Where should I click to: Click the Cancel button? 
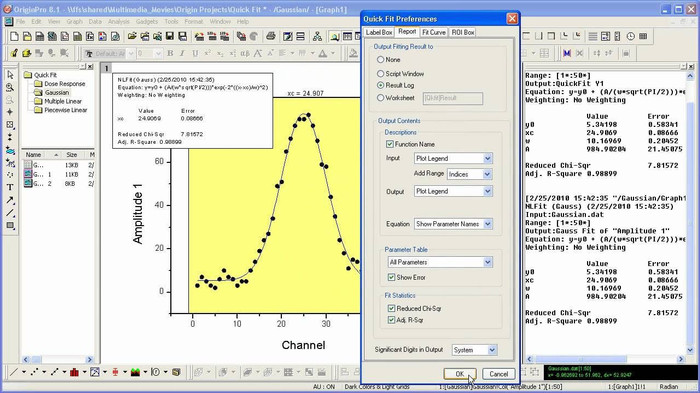tap(498, 374)
